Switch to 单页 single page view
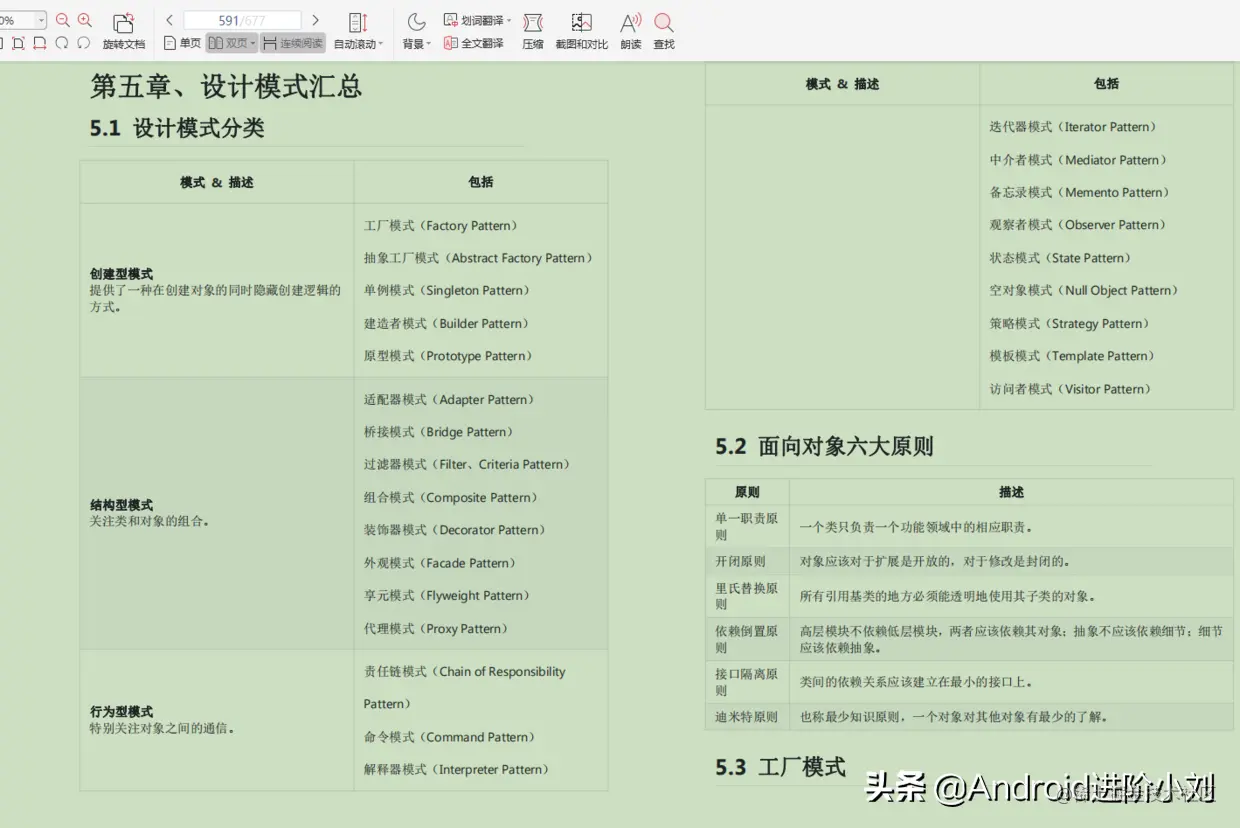 [x=182, y=43]
